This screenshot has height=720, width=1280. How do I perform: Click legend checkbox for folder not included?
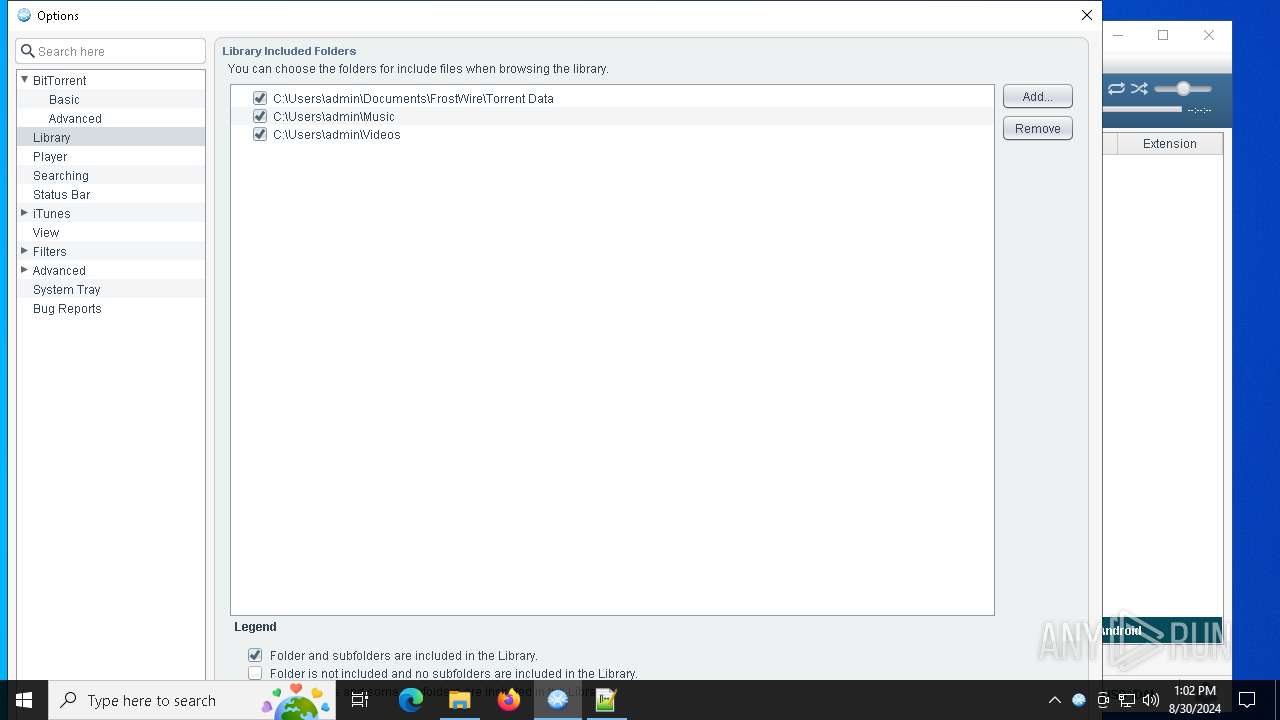coord(255,673)
